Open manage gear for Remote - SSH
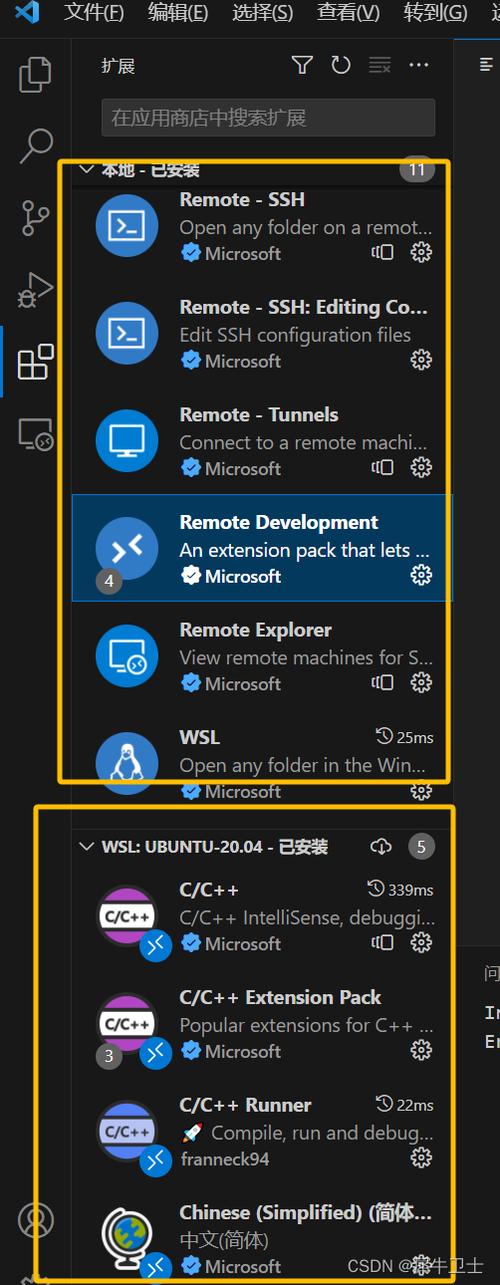 coord(421,253)
